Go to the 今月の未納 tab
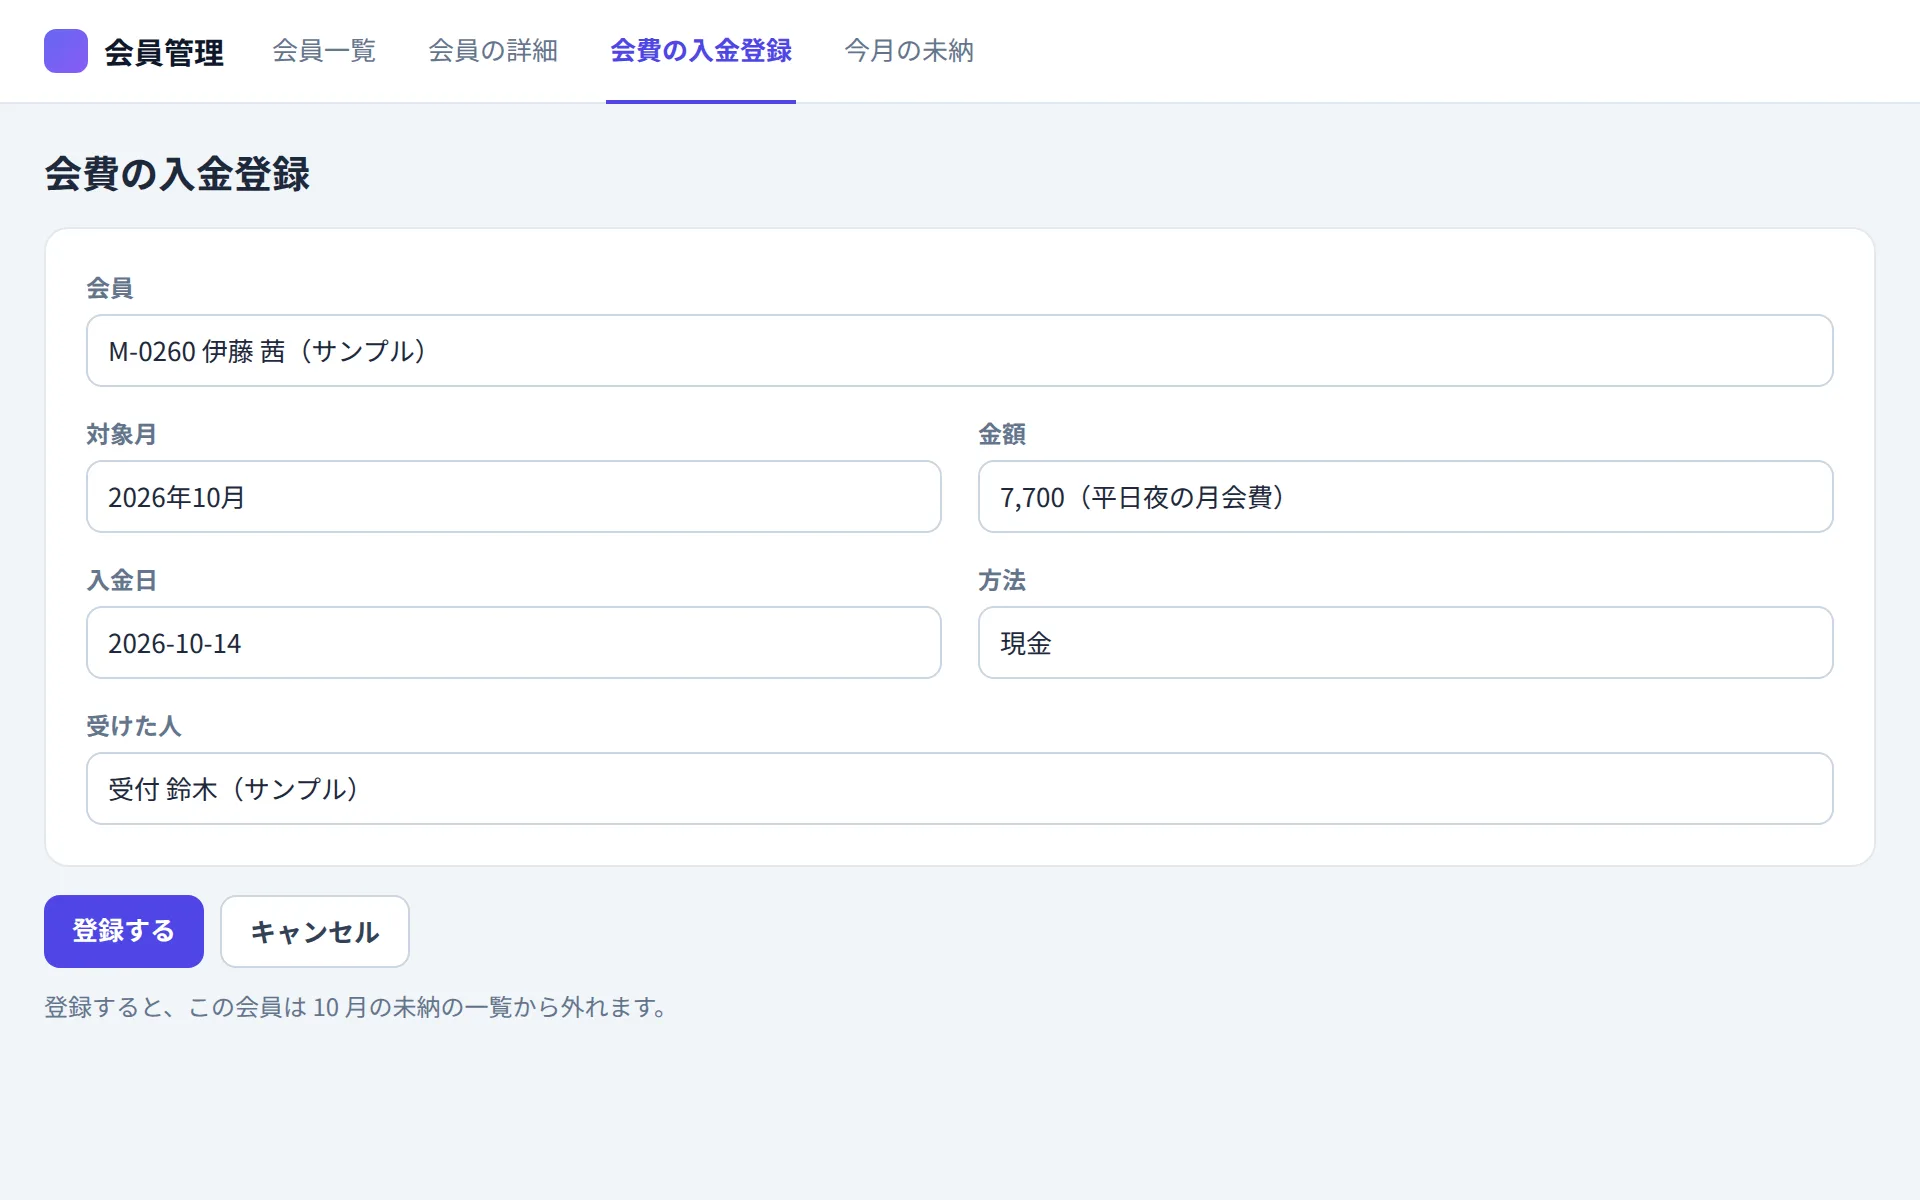 [x=909, y=51]
